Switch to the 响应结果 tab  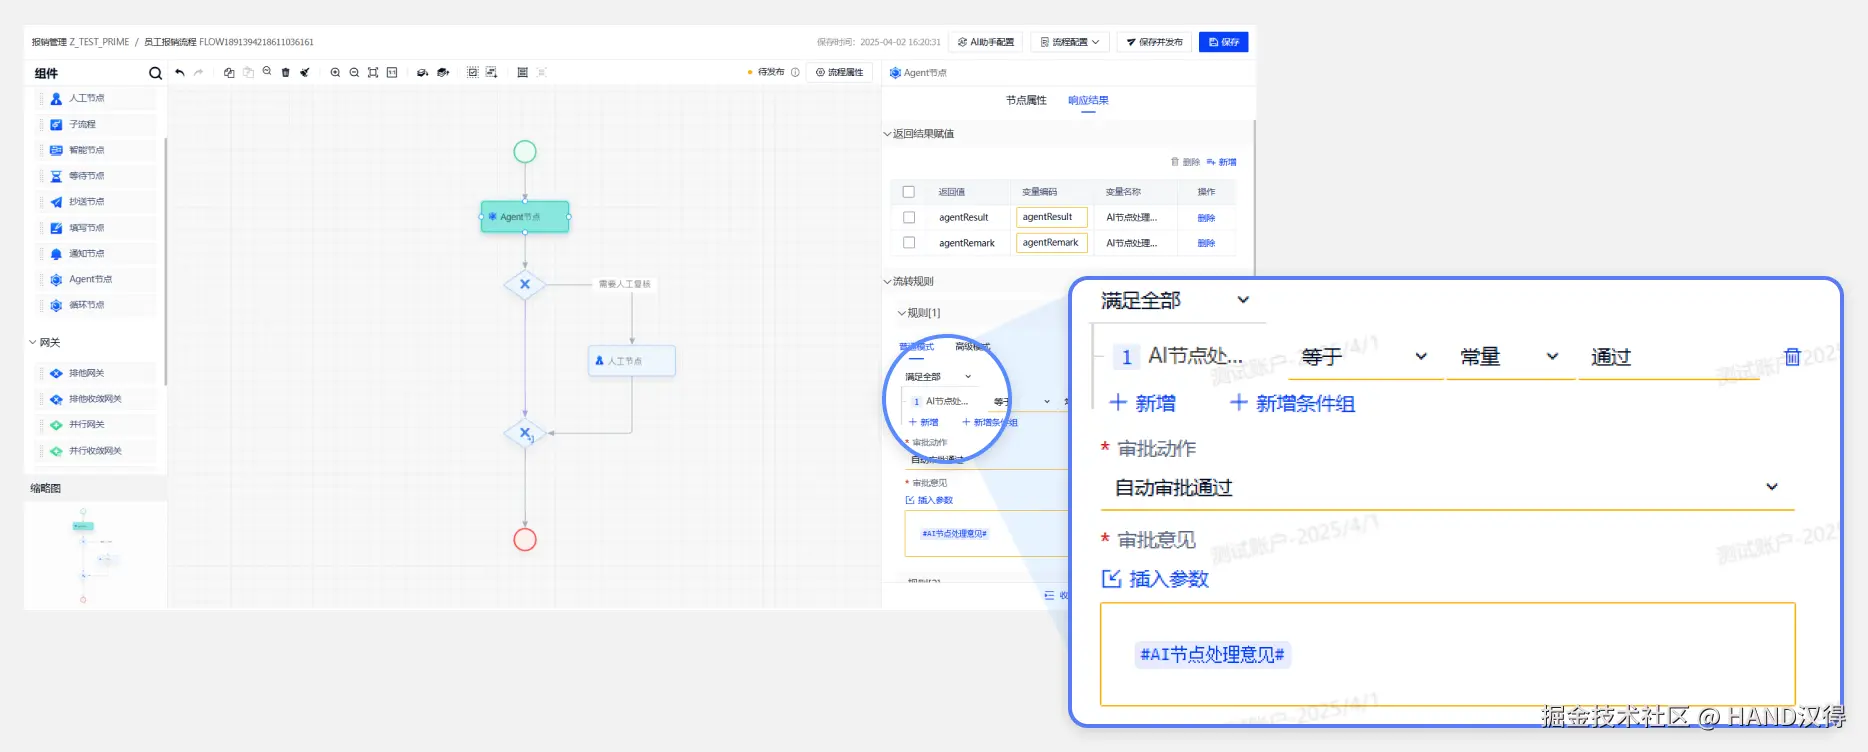tap(1088, 100)
